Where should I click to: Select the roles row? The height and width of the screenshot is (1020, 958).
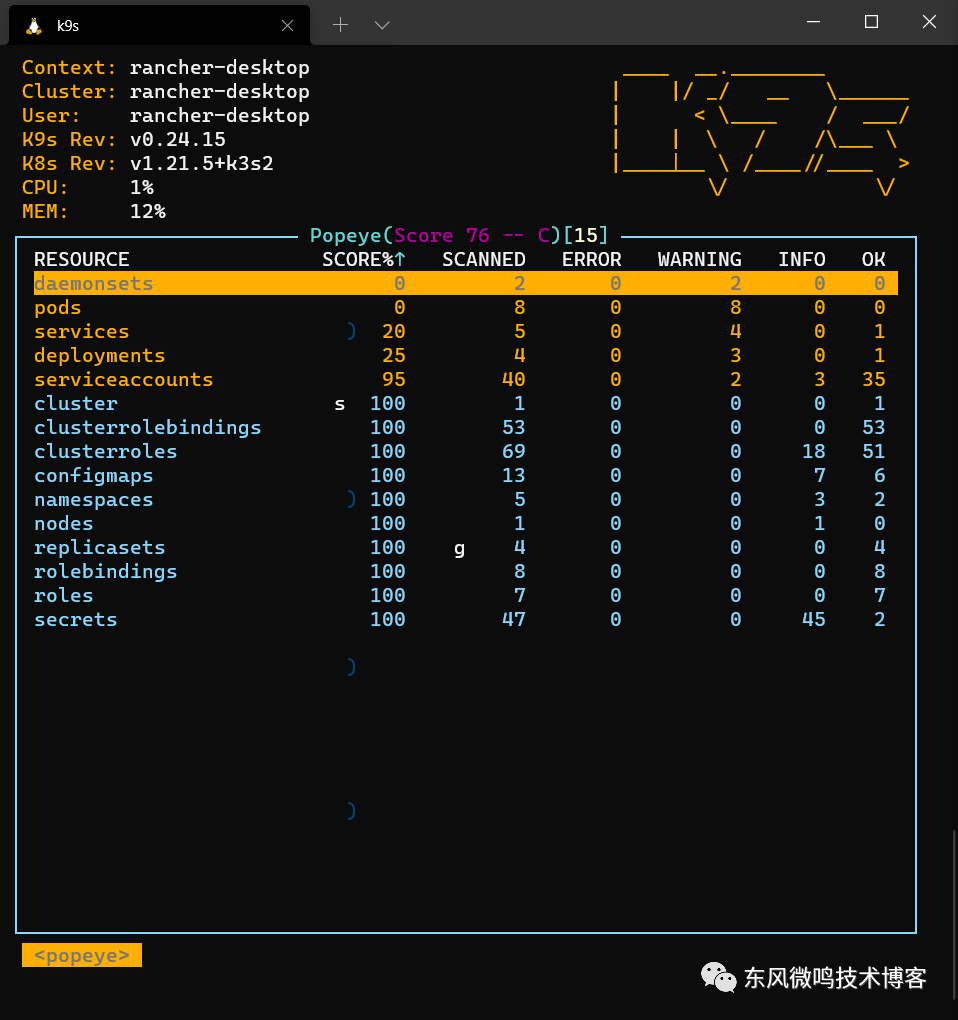point(466,597)
